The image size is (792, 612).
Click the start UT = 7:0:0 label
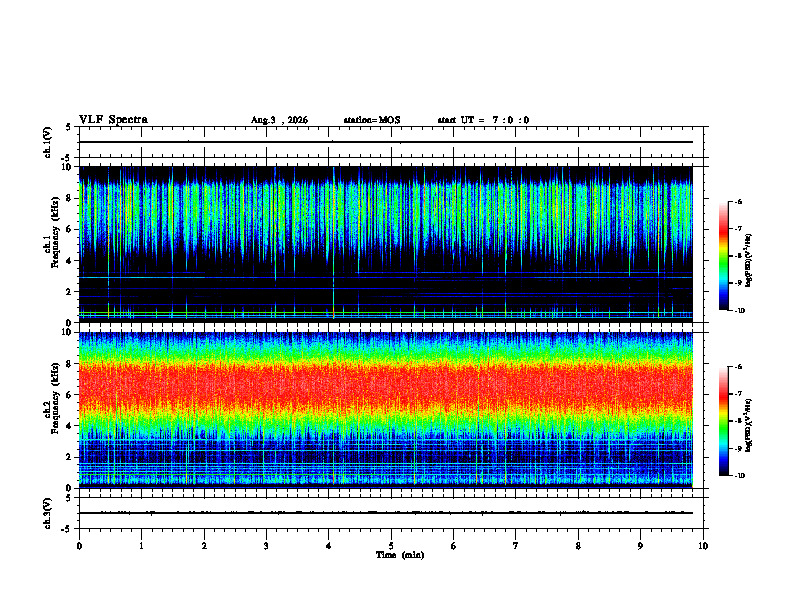click(x=483, y=120)
